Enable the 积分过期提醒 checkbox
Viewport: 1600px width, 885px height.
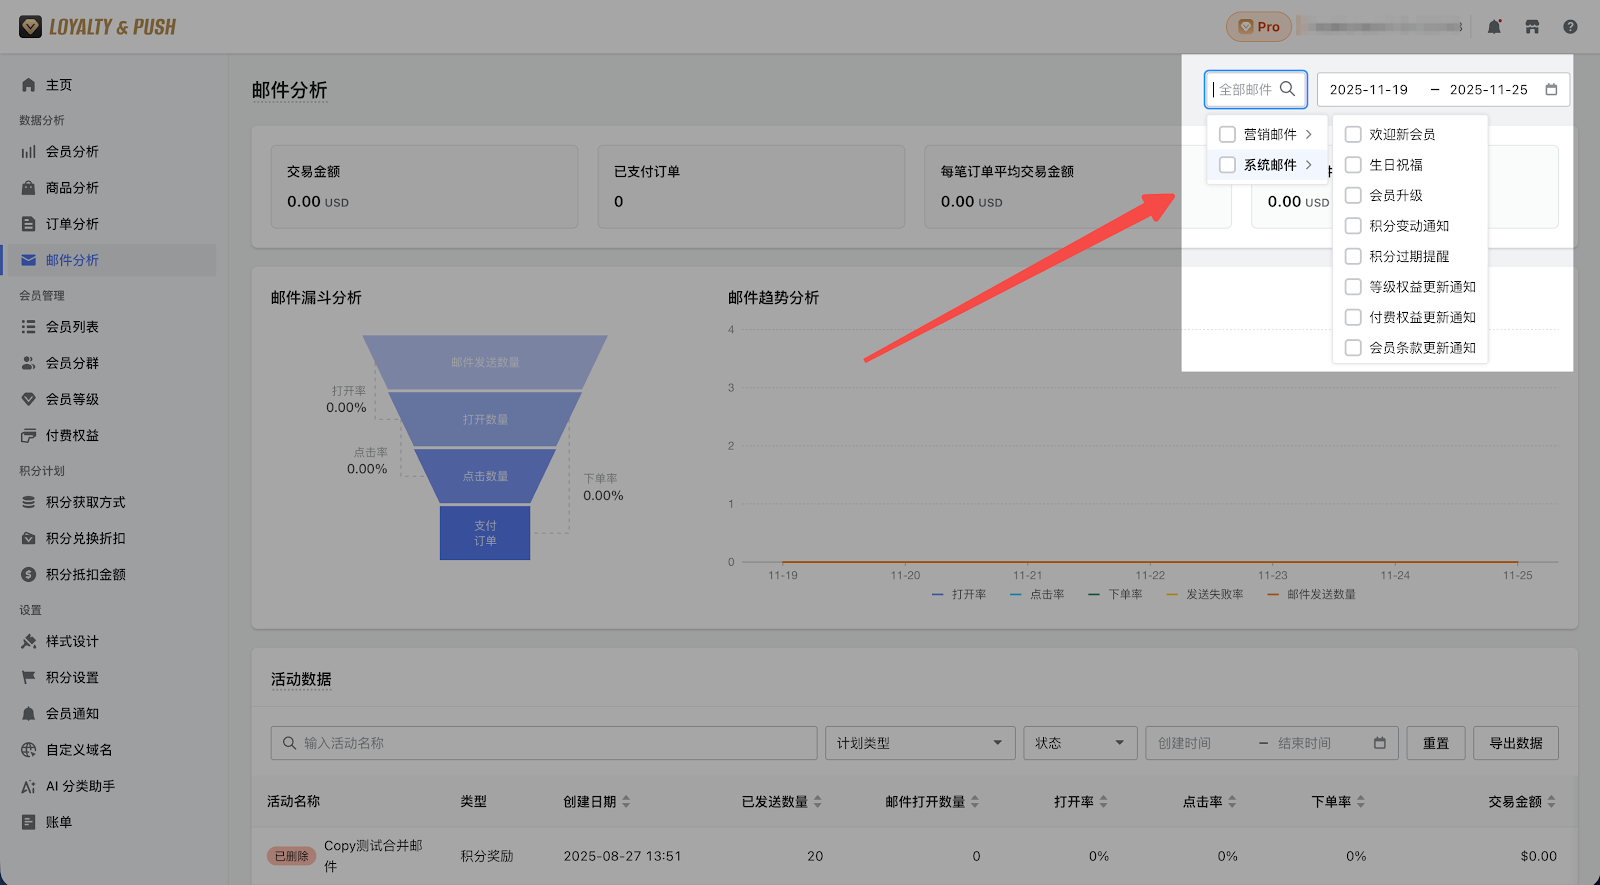click(x=1353, y=256)
